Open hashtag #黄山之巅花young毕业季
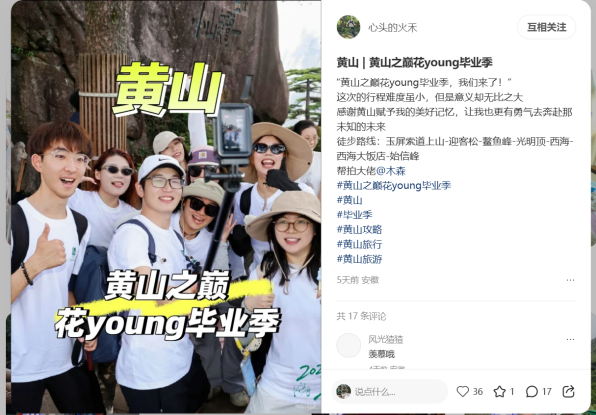 click(x=394, y=186)
